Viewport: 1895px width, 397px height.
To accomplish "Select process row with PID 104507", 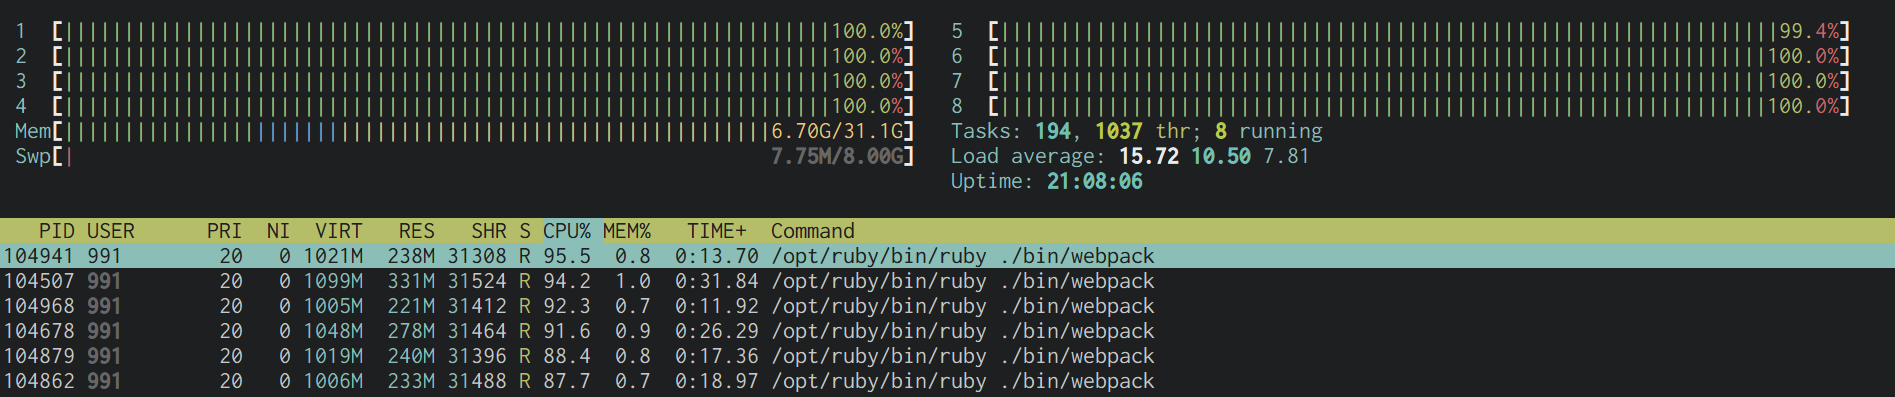I will [947, 281].
